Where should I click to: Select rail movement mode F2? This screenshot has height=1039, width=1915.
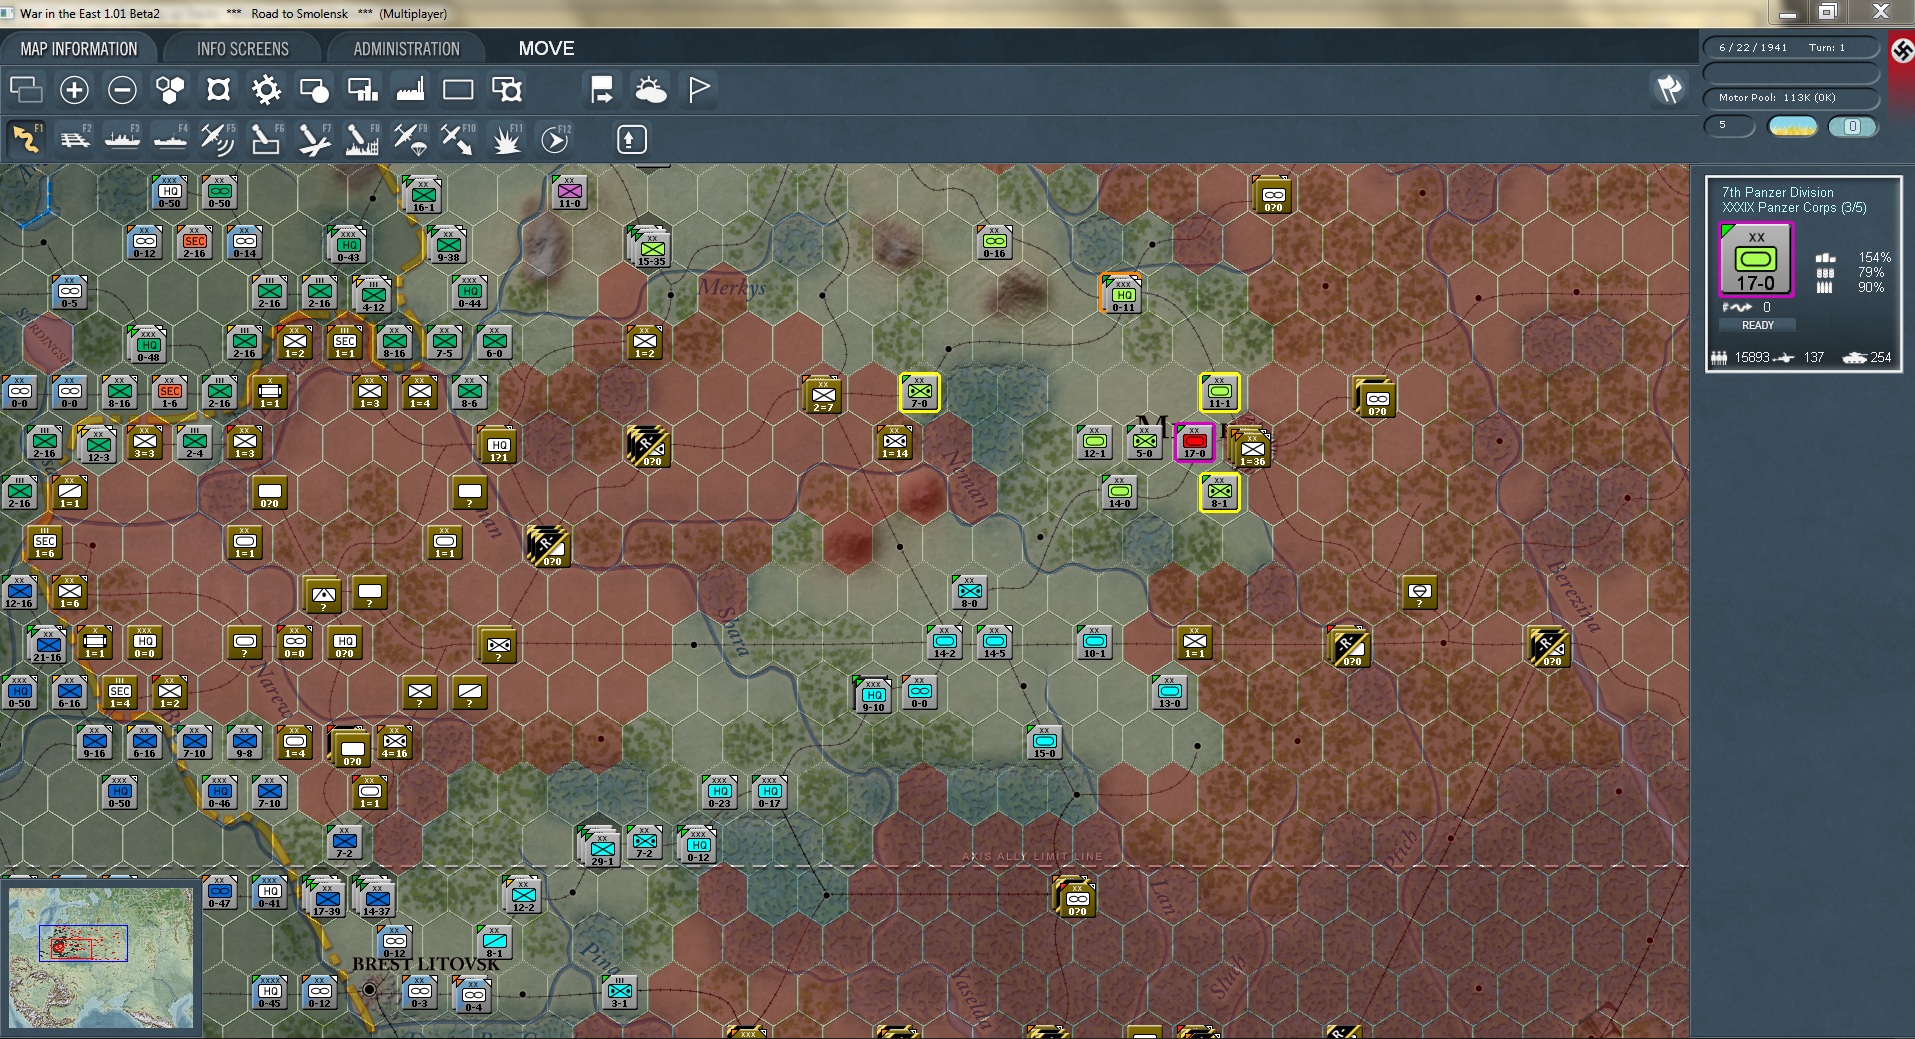pyautogui.click(x=75, y=139)
